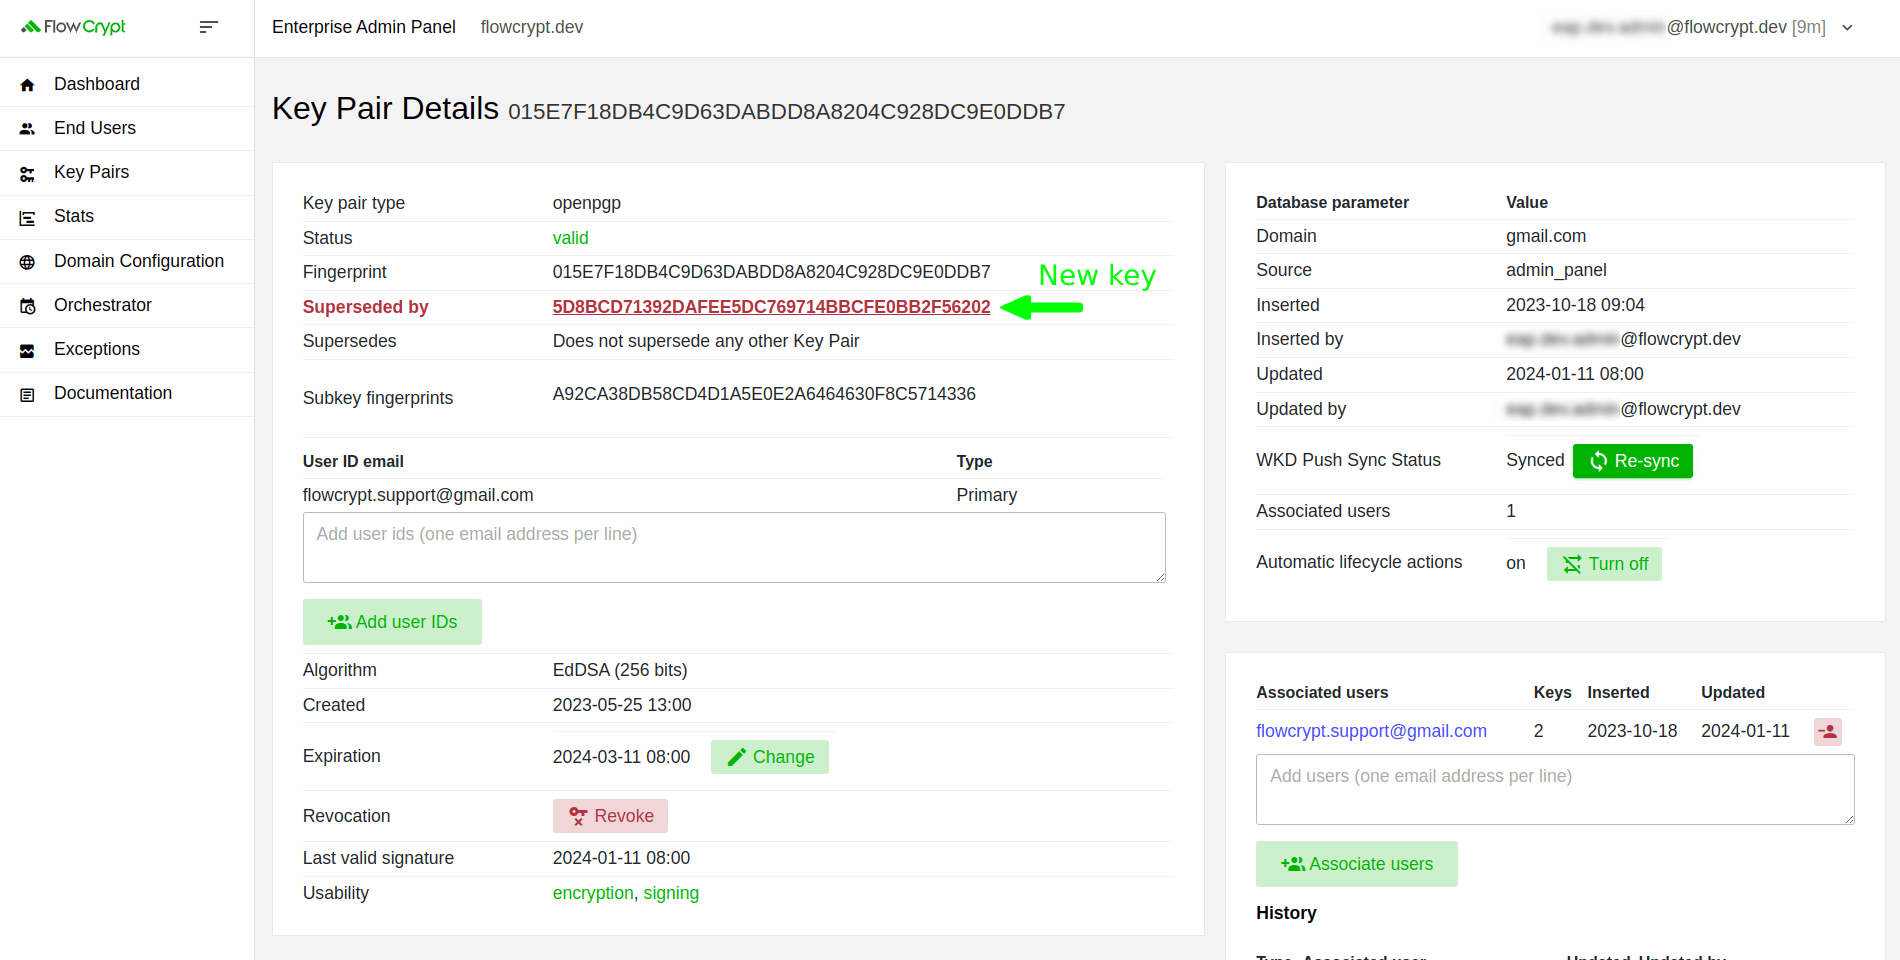1900x960 pixels.
Task: Click the Inserted value 2023-10-18 09:04
Action: [x=1575, y=305]
